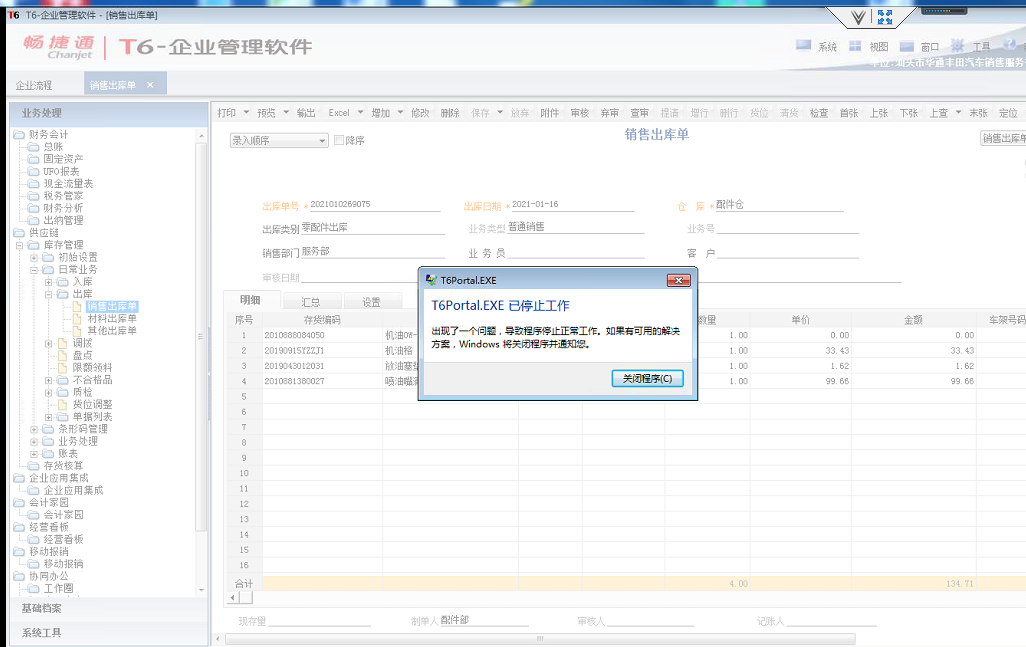
Task: Open the 设置 tab
Action: point(372,302)
